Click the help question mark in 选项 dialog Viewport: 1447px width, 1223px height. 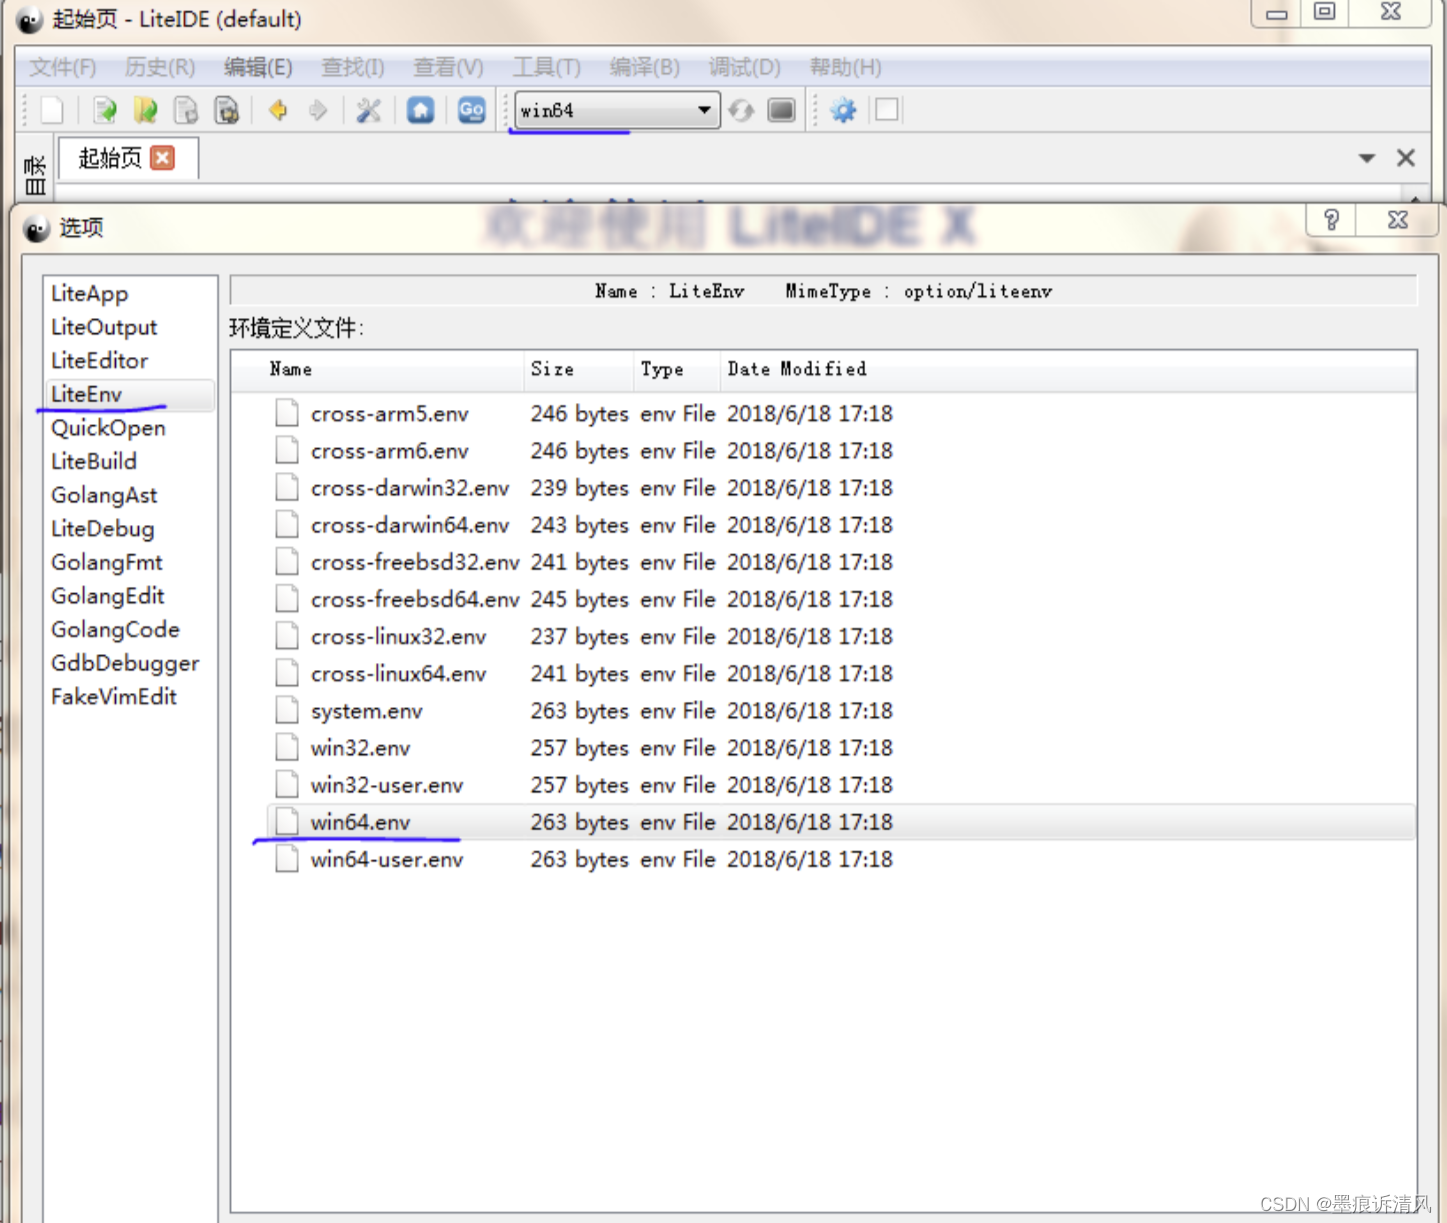coord(1331,220)
